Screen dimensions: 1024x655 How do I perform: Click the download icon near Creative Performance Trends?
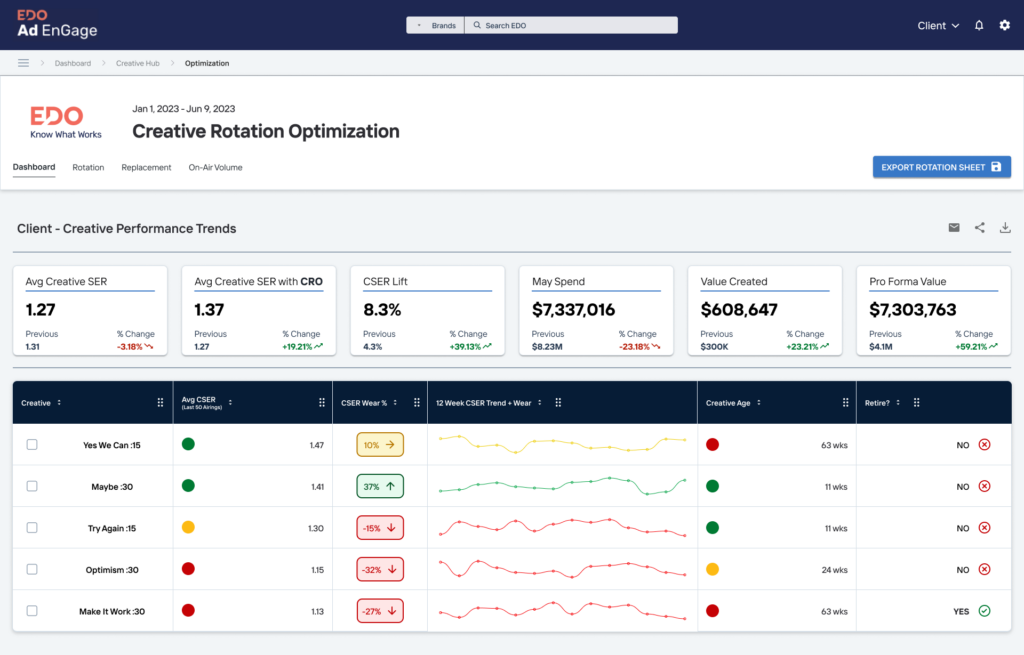point(1004,228)
